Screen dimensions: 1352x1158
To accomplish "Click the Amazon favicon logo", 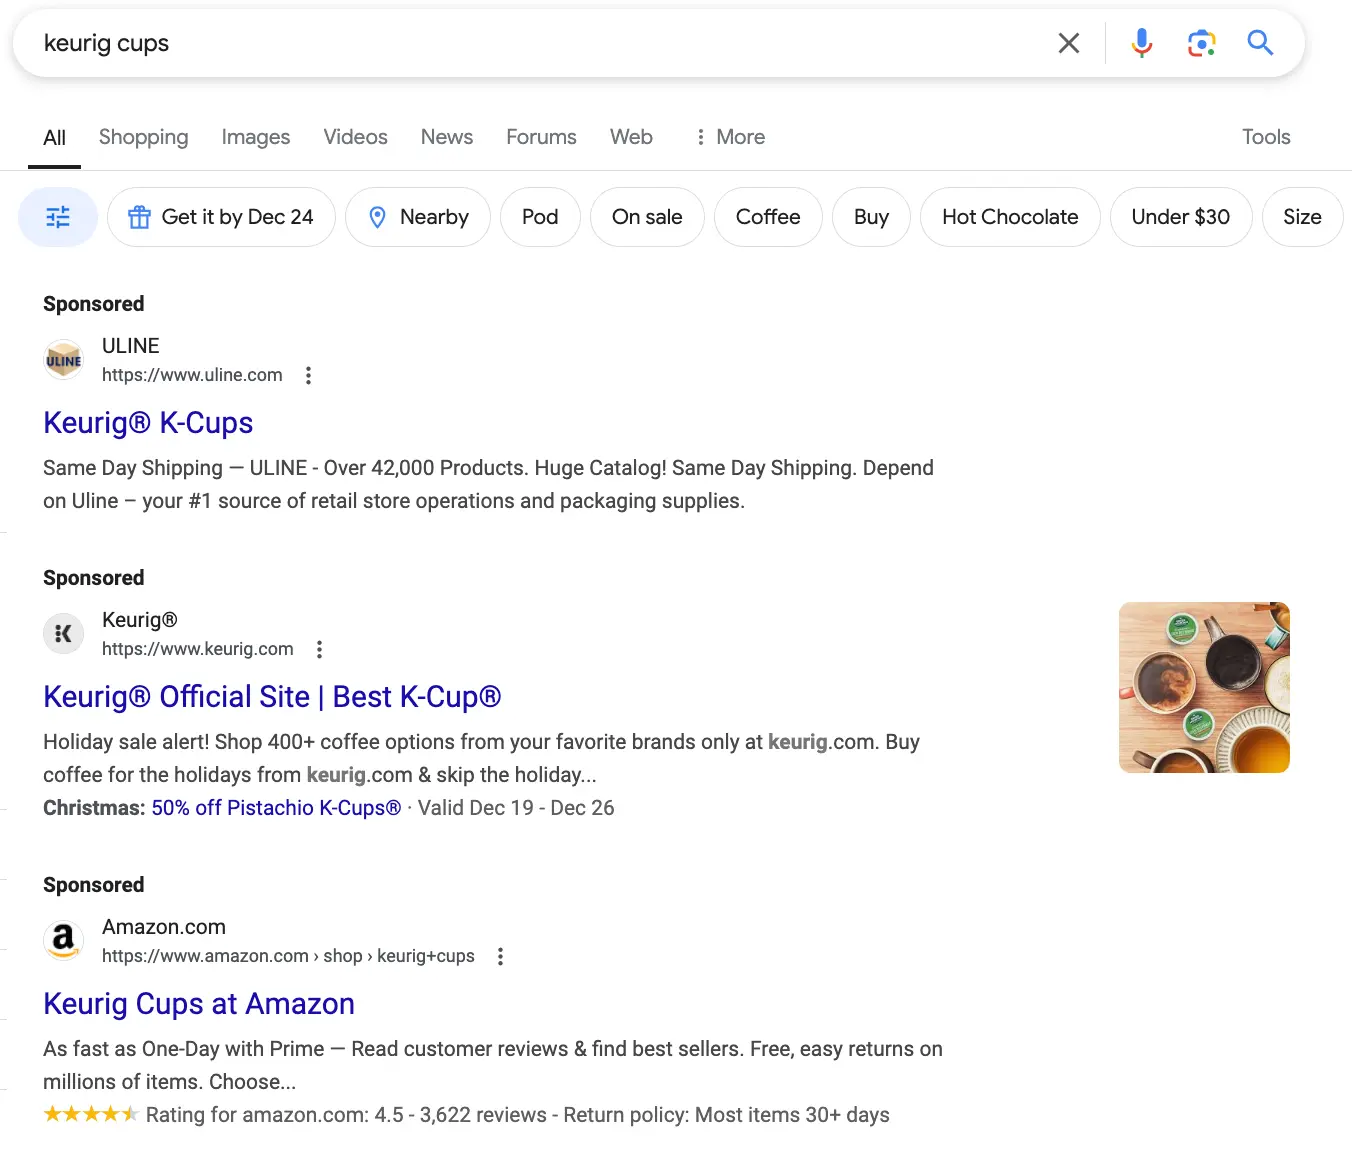I will point(64,941).
